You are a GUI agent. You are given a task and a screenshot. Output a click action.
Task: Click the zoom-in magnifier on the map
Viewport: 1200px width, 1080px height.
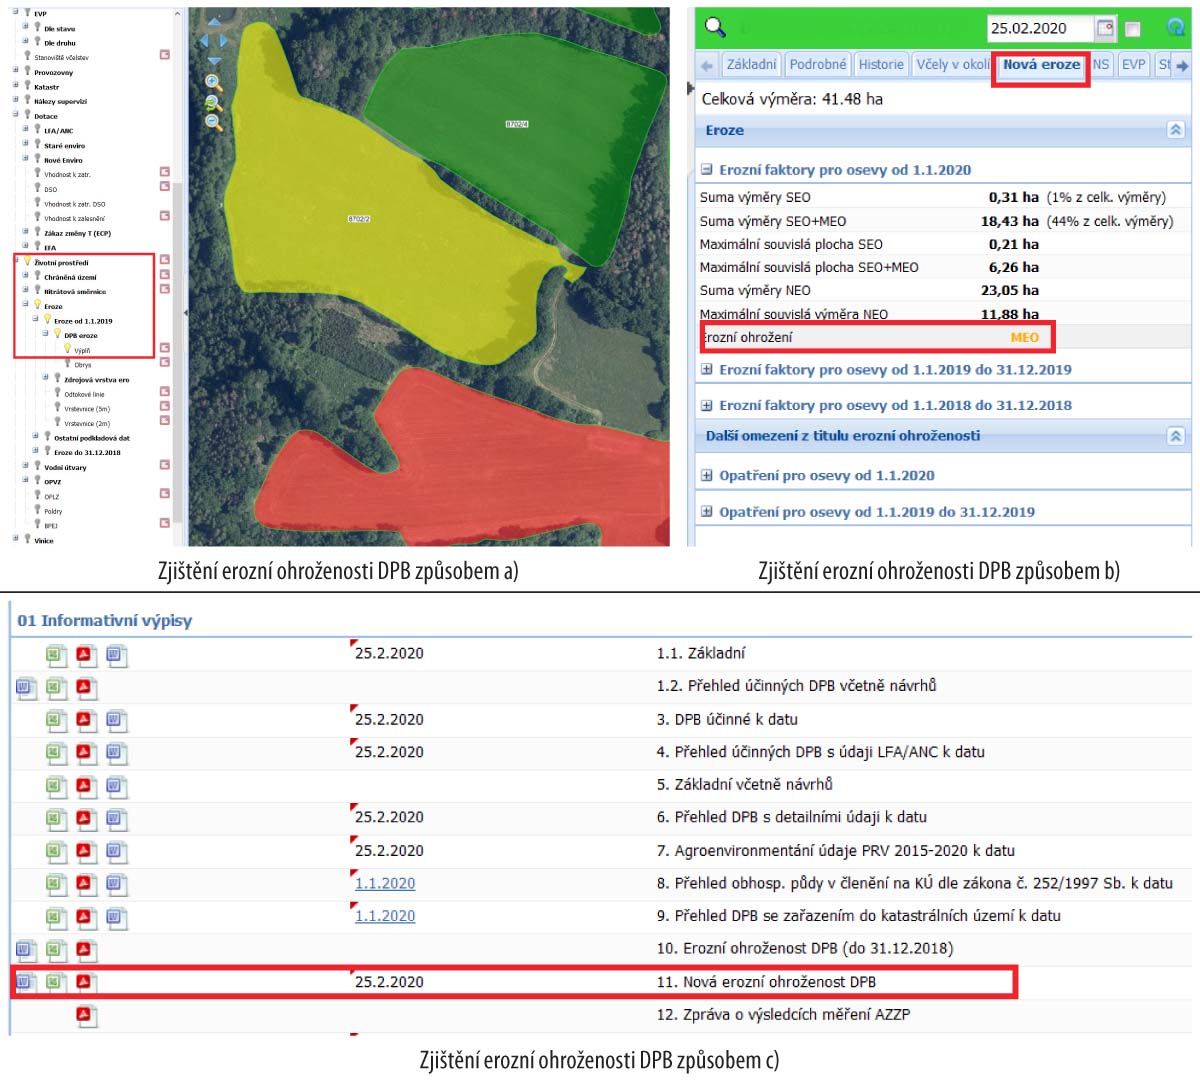[x=213, y=83]
